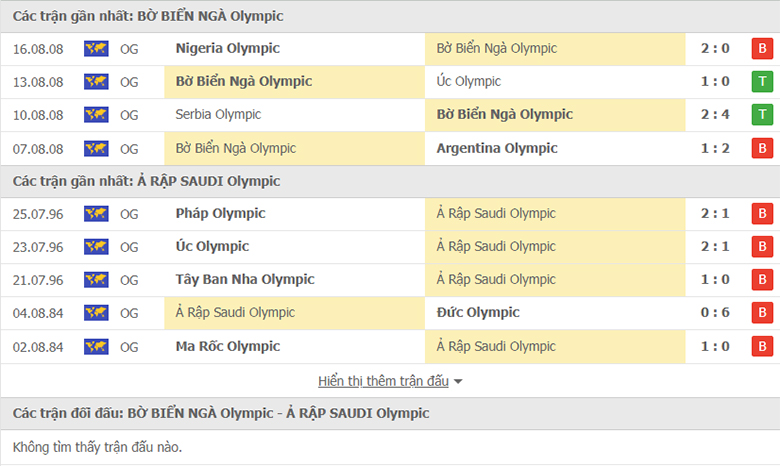Click red B badge for Úc Olympic 2:1 match

click(x=762, y=247)
